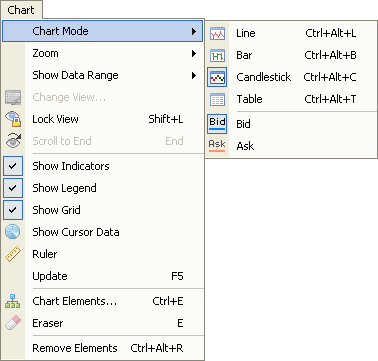This screenshot has width=378, height=361.
Task: Click Update to refresh the chart
Action: [x=103, y=276]
